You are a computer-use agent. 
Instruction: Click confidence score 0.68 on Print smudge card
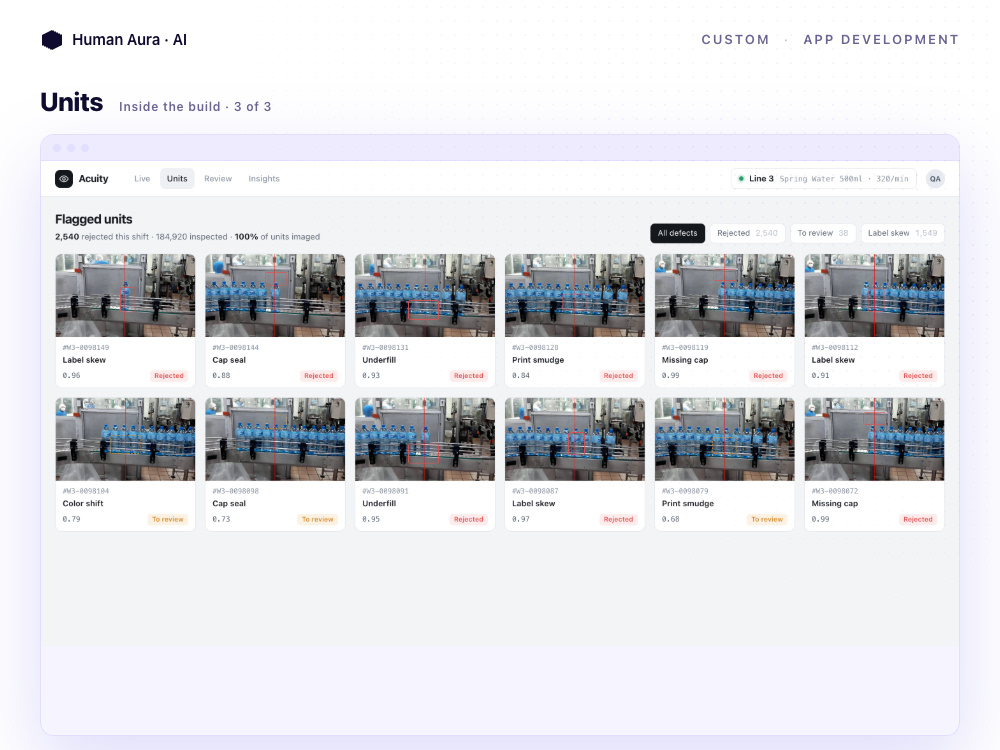point(671,519)
